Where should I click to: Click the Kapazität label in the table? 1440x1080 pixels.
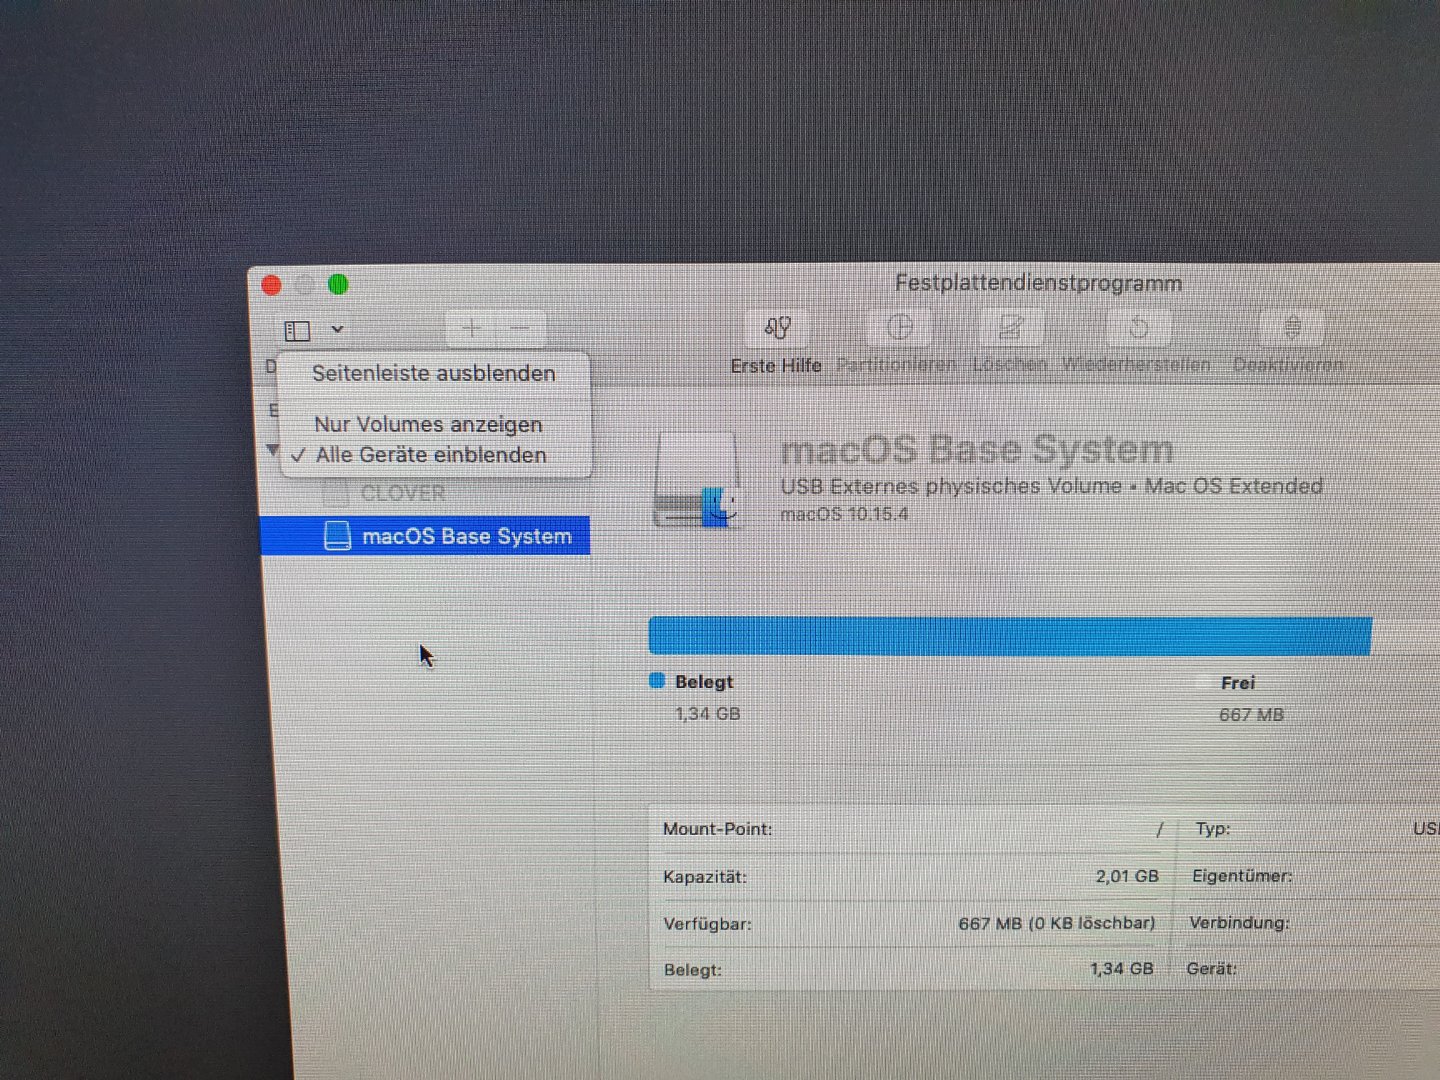pyautogui.click(x=705, y=877)
